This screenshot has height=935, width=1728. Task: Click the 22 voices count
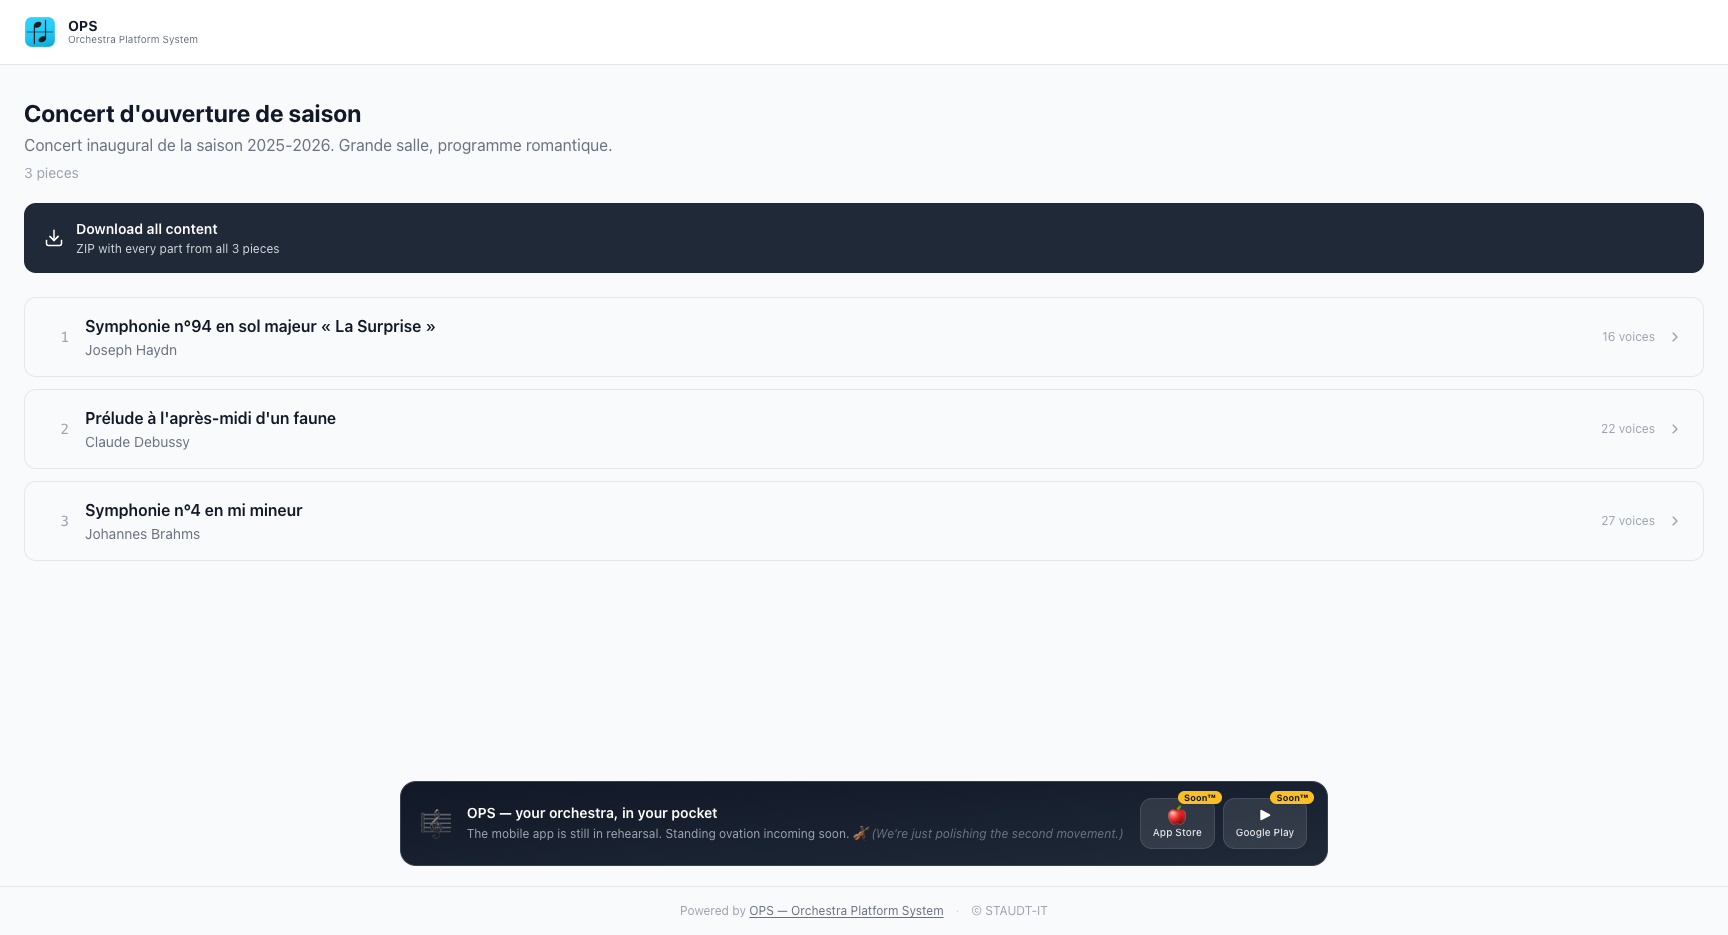pos(1628,429)
